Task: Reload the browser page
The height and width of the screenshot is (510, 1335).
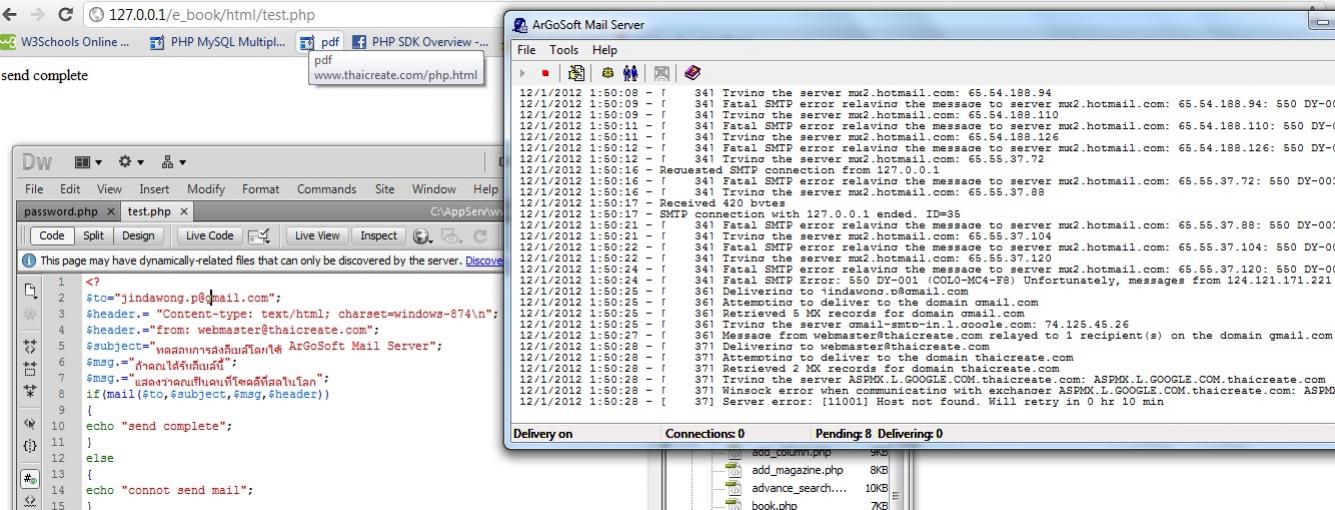Action: click(x=66, y=15)
